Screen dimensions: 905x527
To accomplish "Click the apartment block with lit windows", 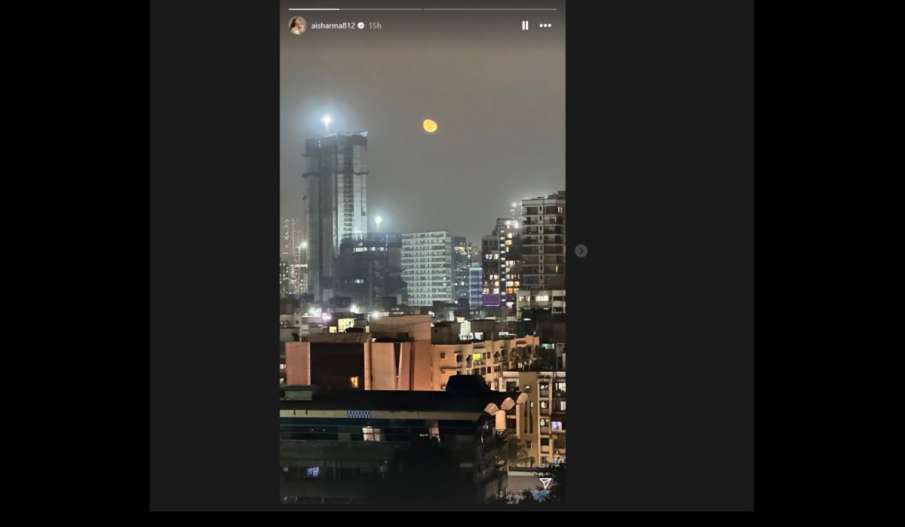I will tap(543, 242).
